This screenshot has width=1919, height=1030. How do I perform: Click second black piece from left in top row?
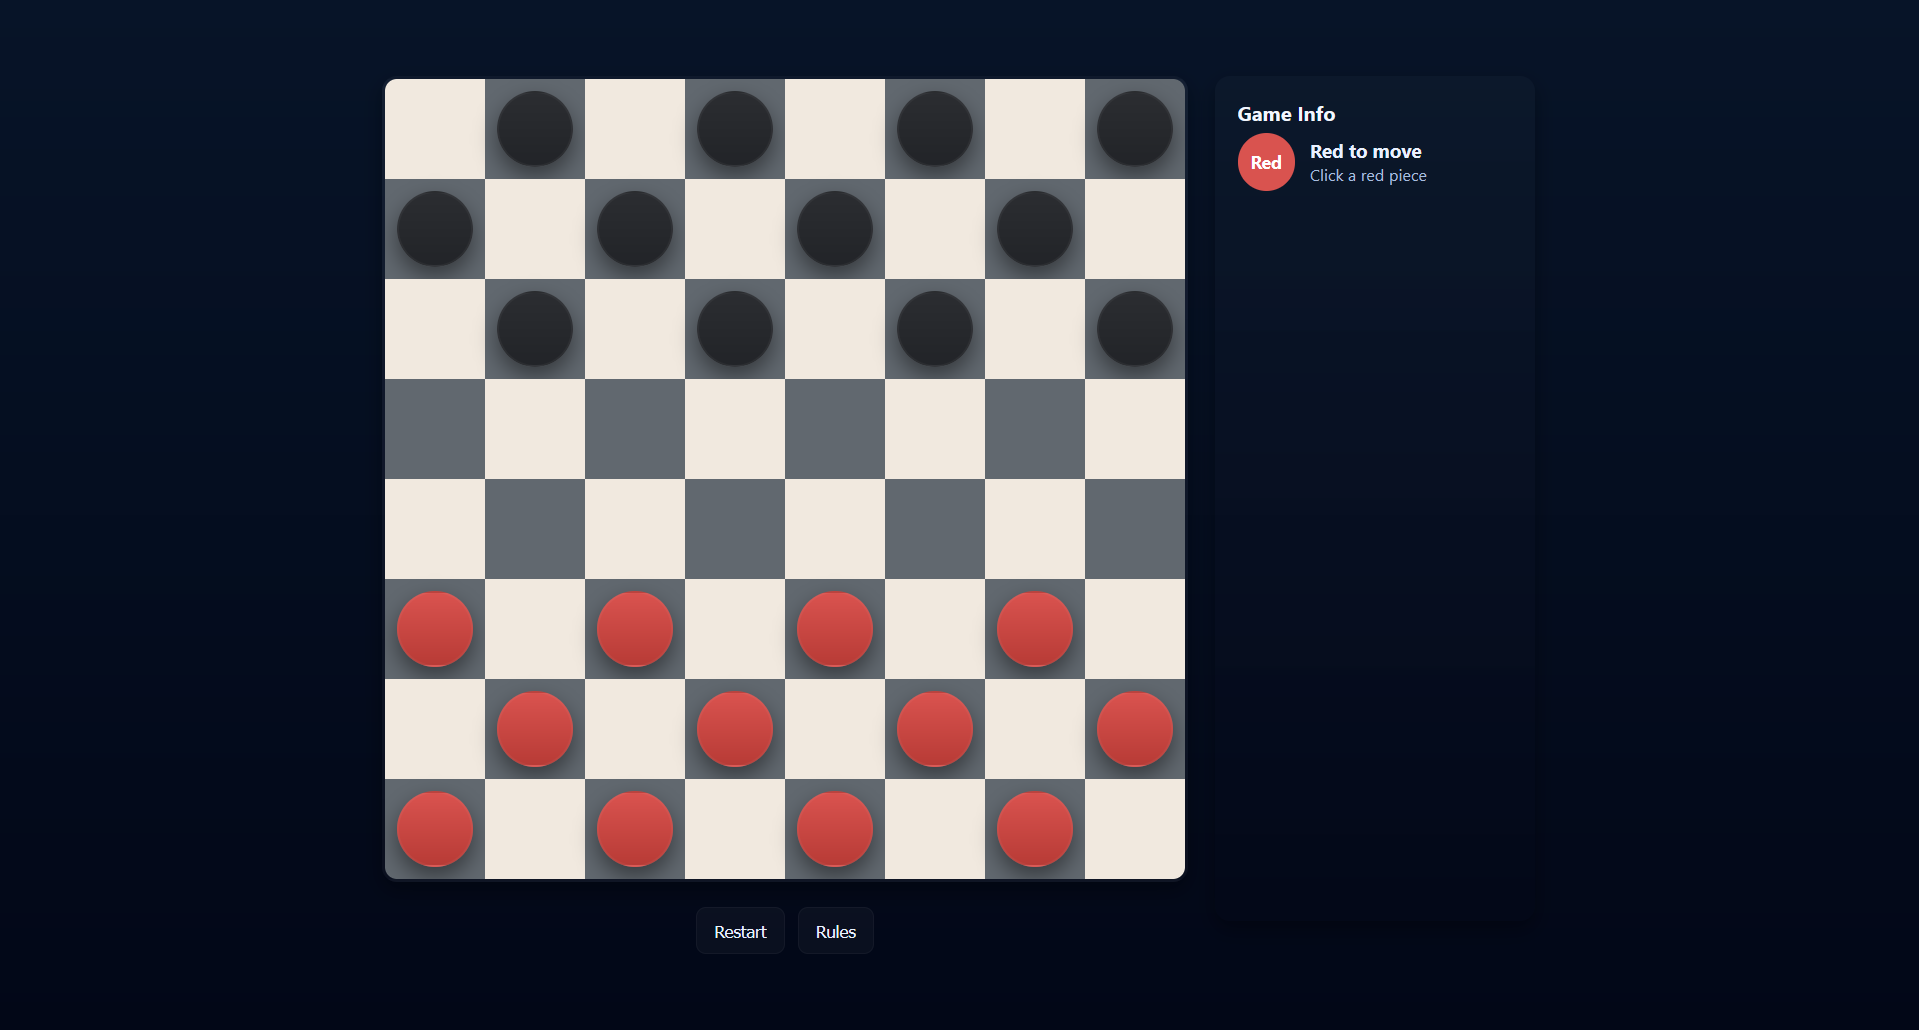coord(735,129)
